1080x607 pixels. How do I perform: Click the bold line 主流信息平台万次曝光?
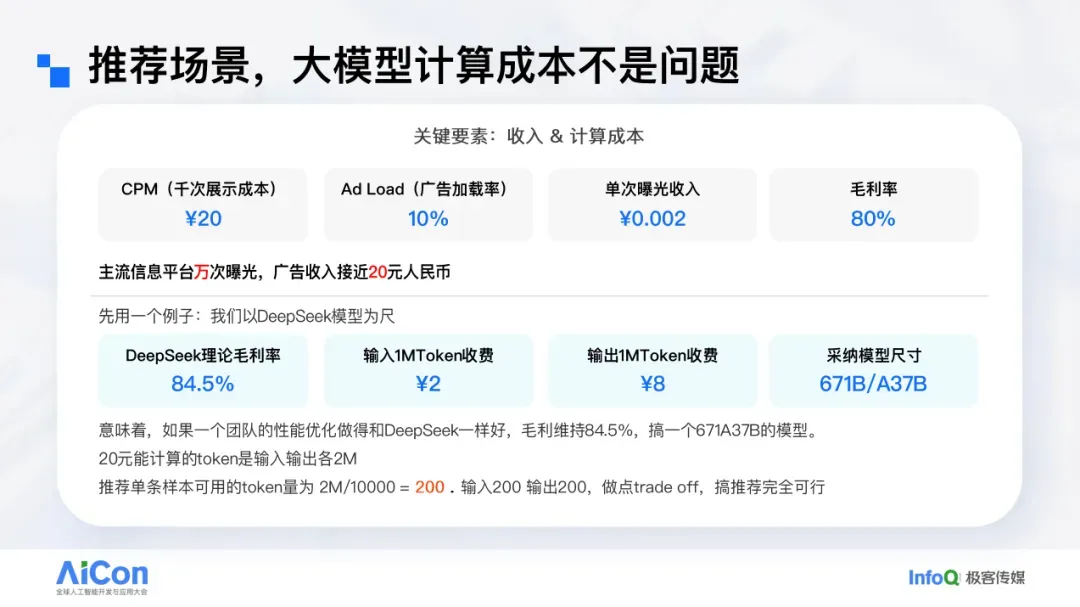[274, 272]
